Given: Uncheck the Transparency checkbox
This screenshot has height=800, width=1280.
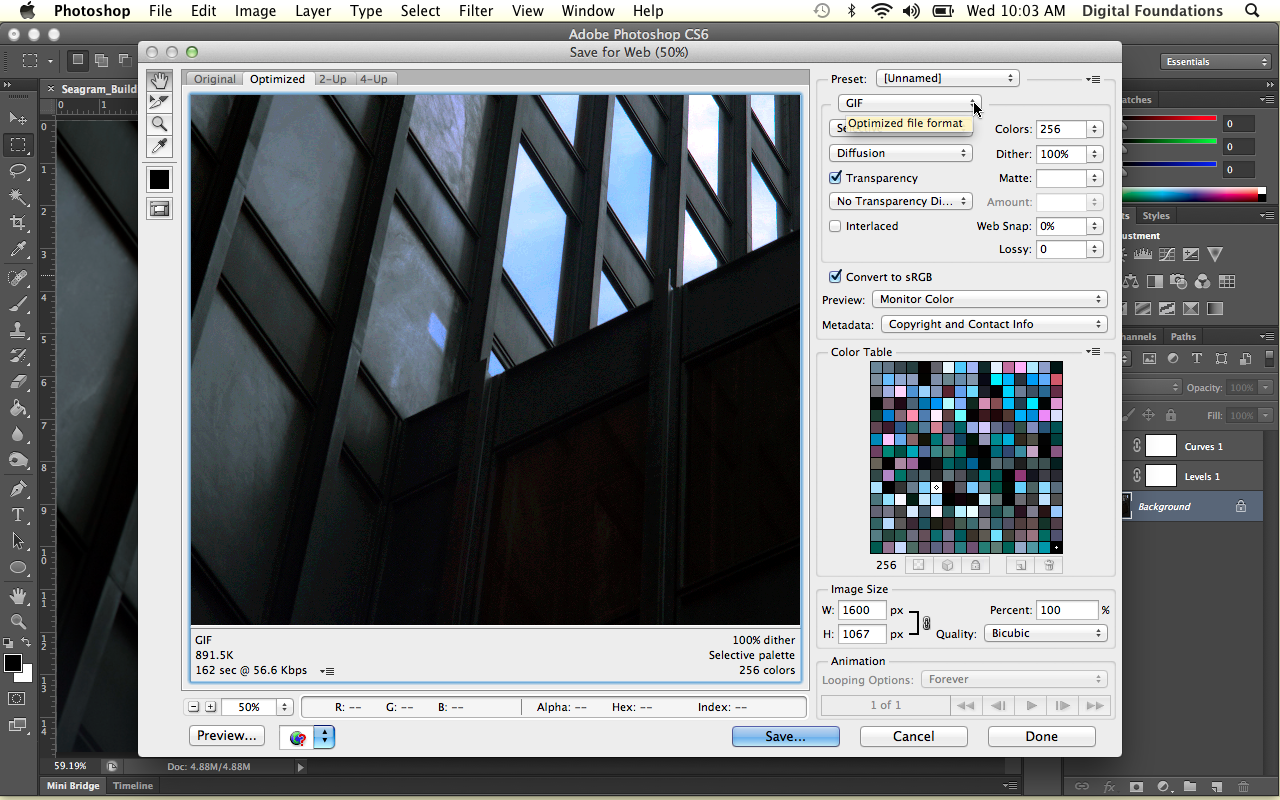Looking at the screenshot, I should (835, 178).
